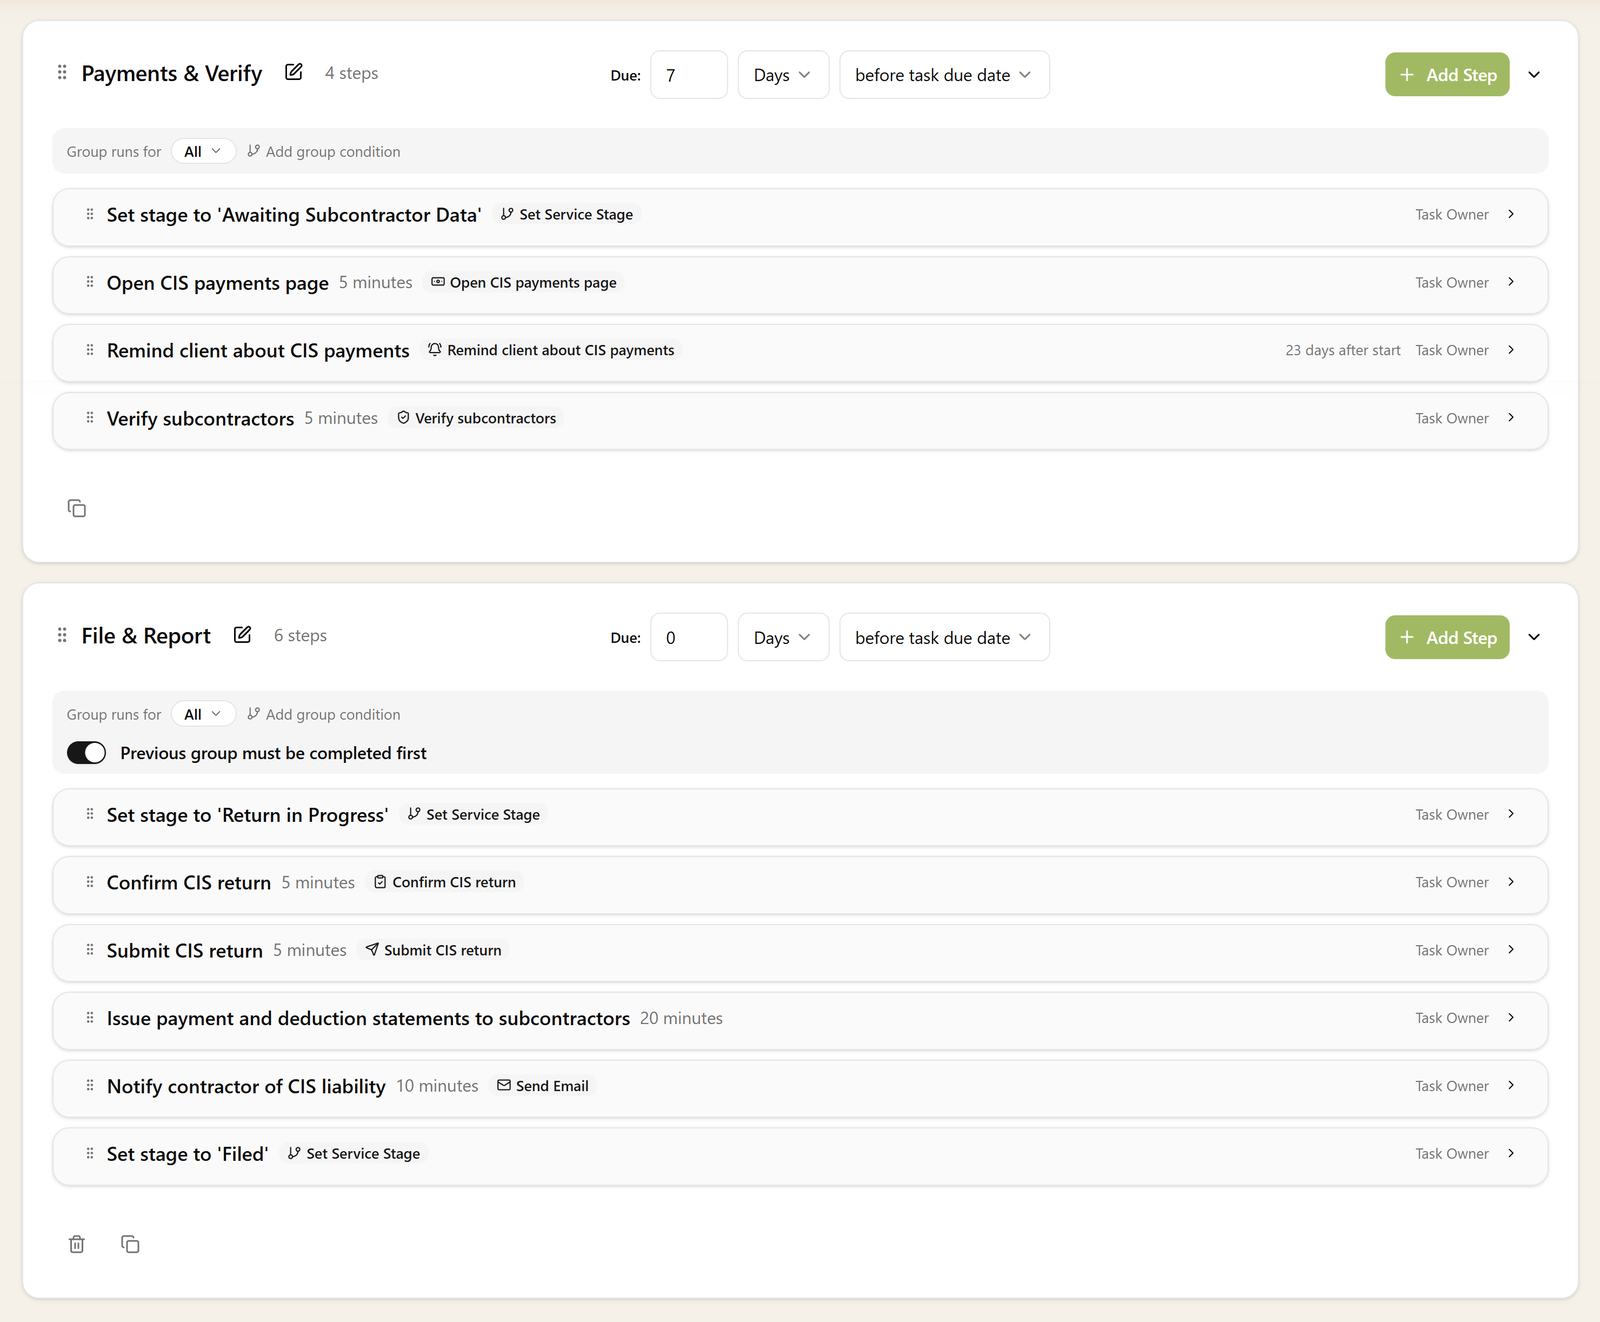
Task: Click the Confirm CIS return clipboard tag
Action: [x=445, y=882]
